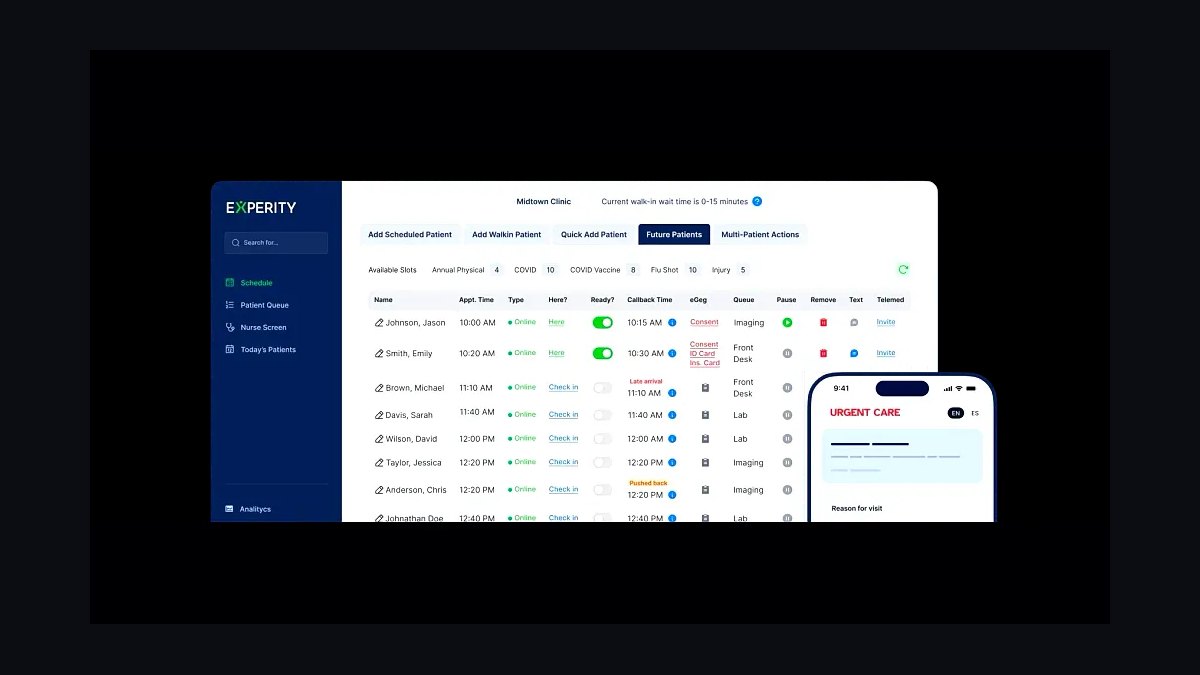Viewport: 1200px width, 675px height.
Task: Select the Quick Add Patient tab
Action: [x=594, y=235]
